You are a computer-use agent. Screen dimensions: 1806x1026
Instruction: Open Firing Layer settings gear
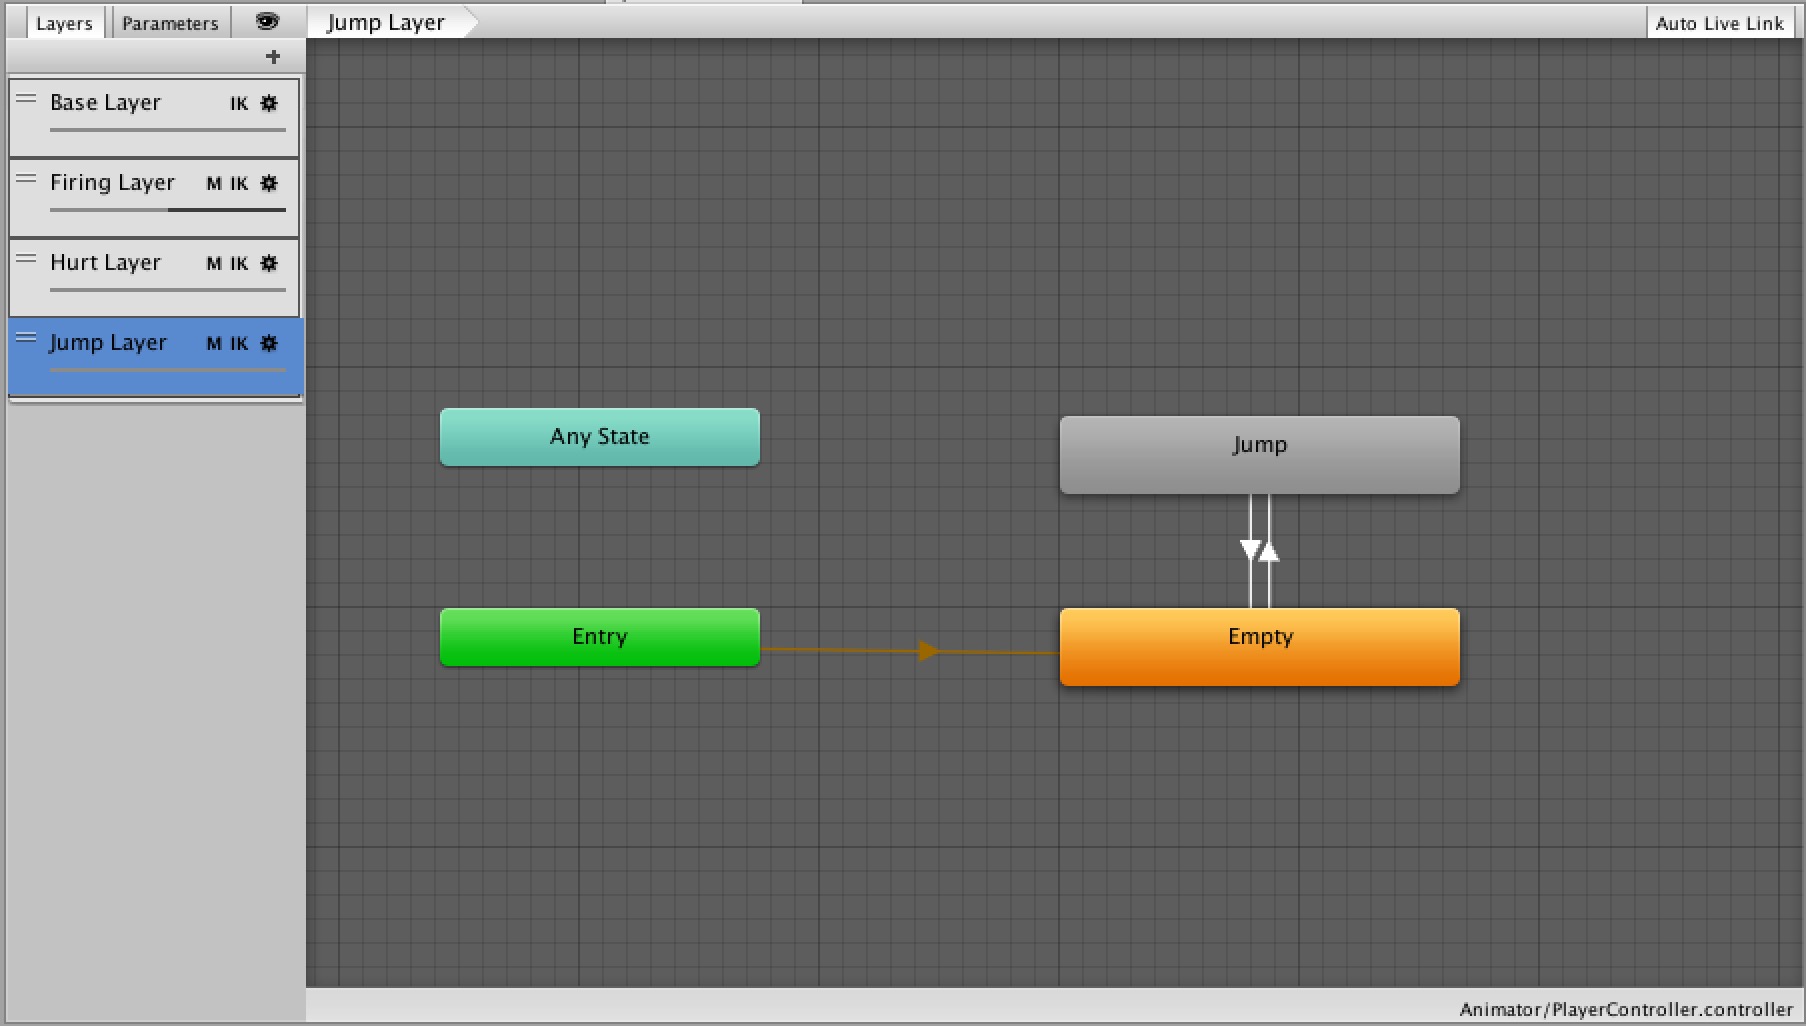click(269, 183)
